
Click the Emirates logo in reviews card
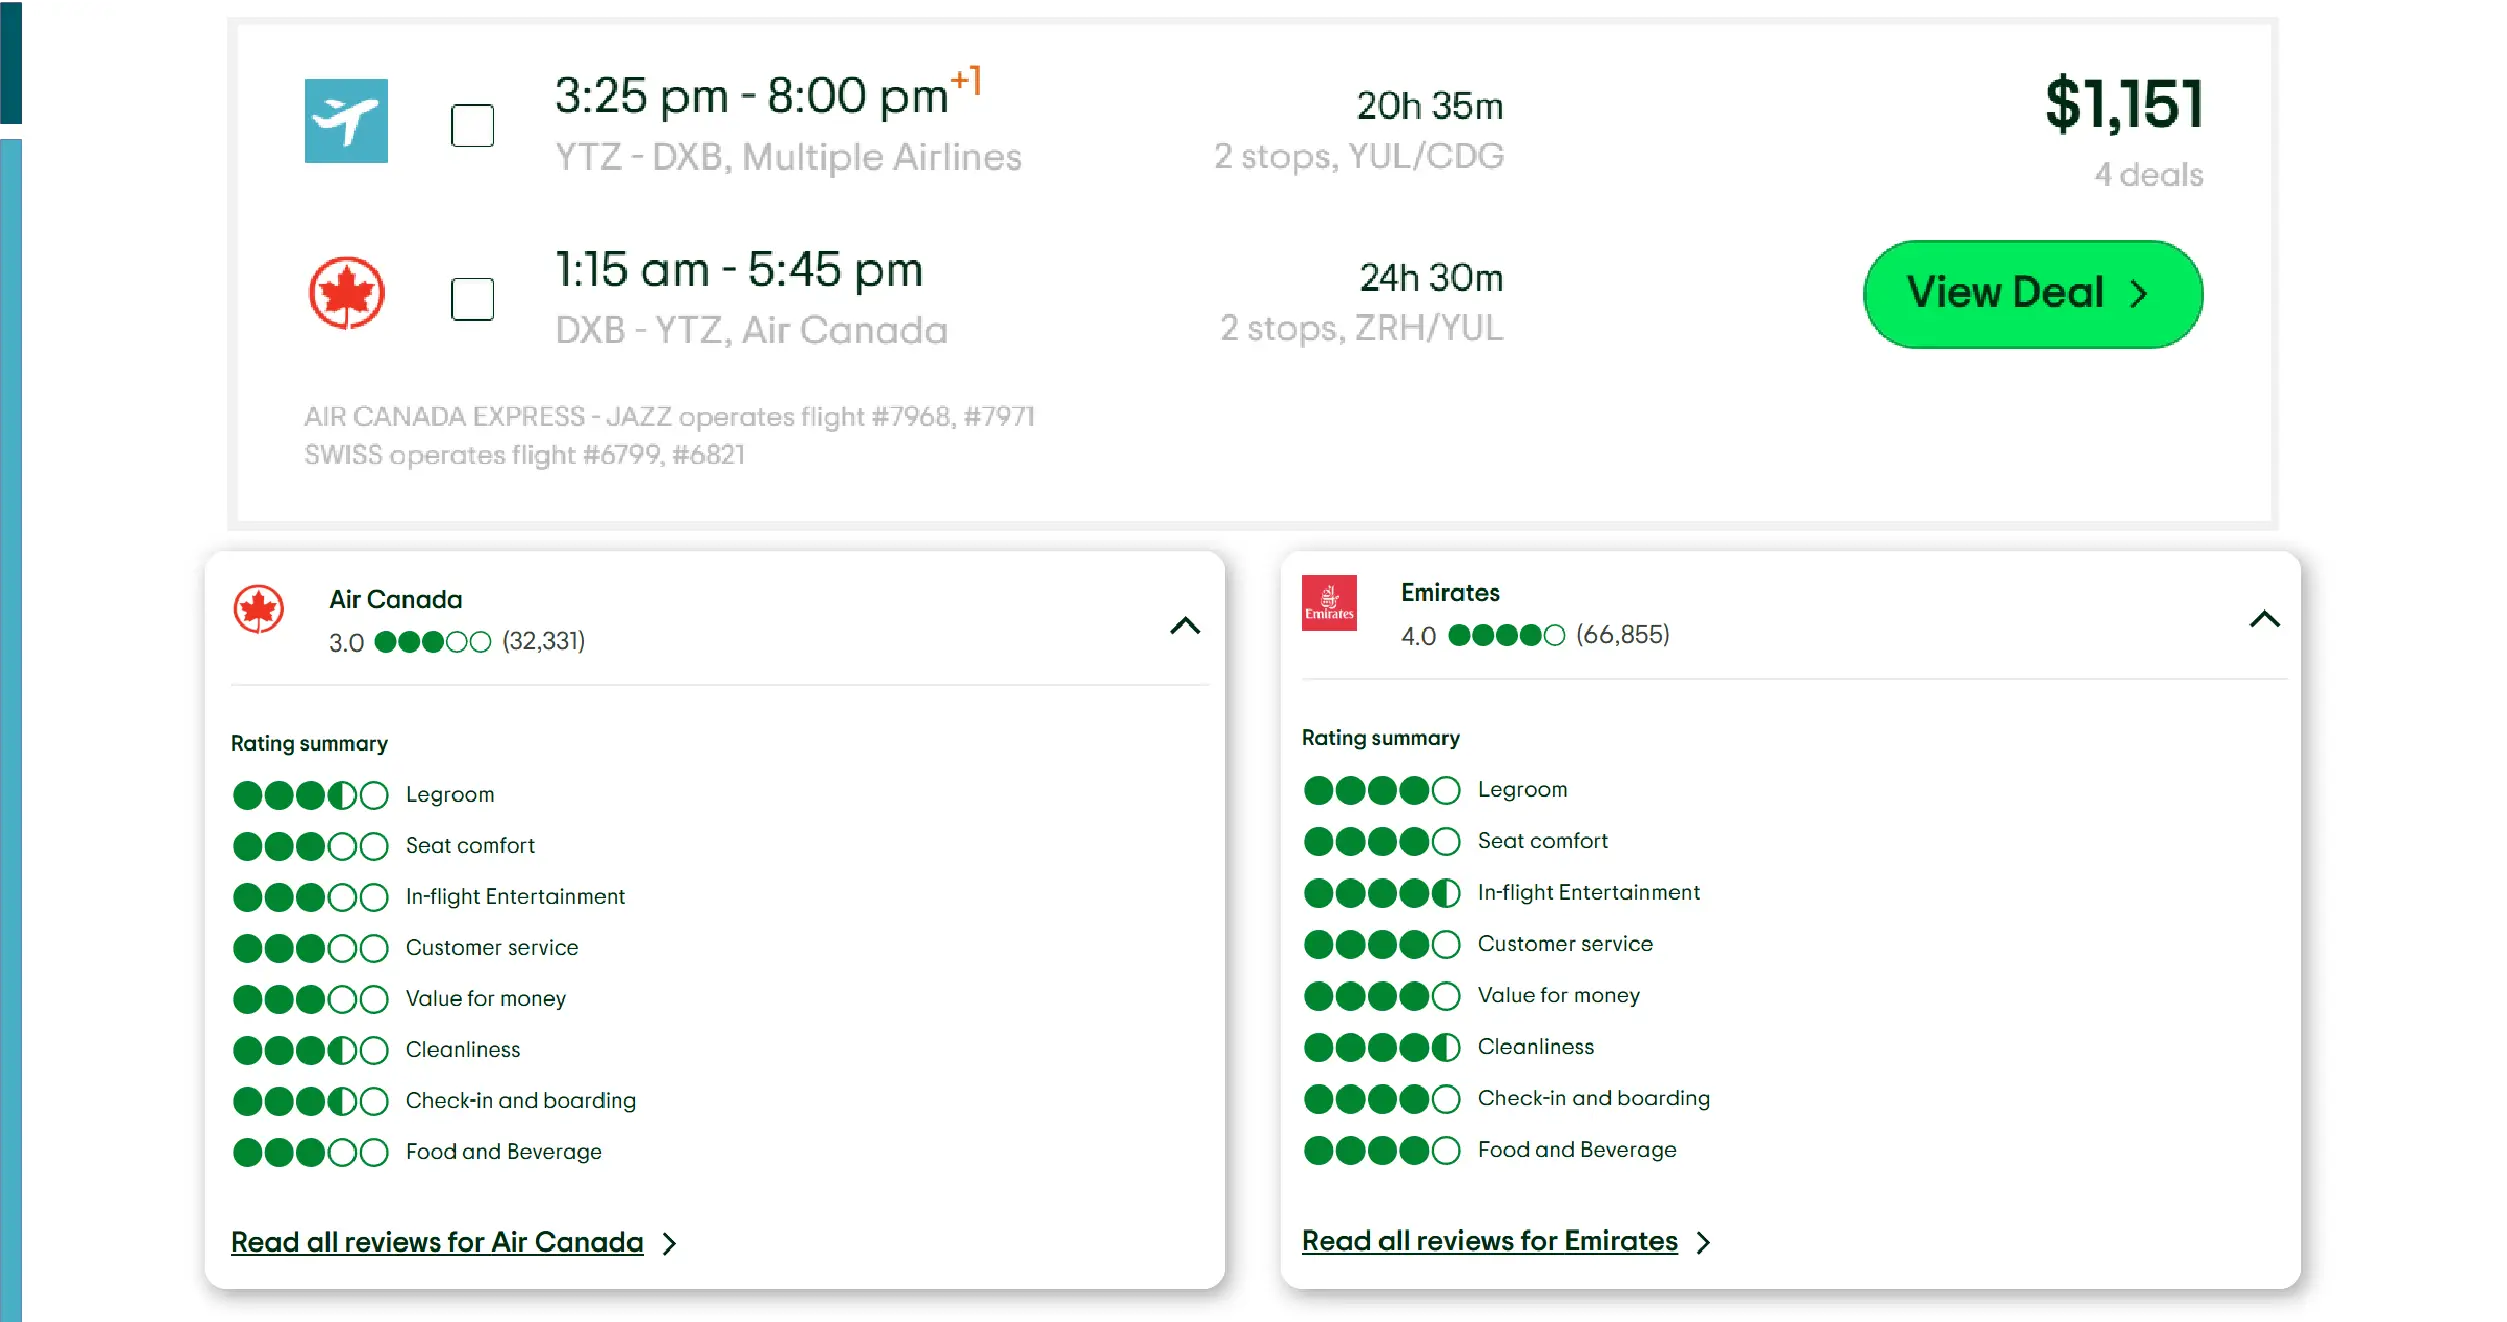[x=1329, y=603]
